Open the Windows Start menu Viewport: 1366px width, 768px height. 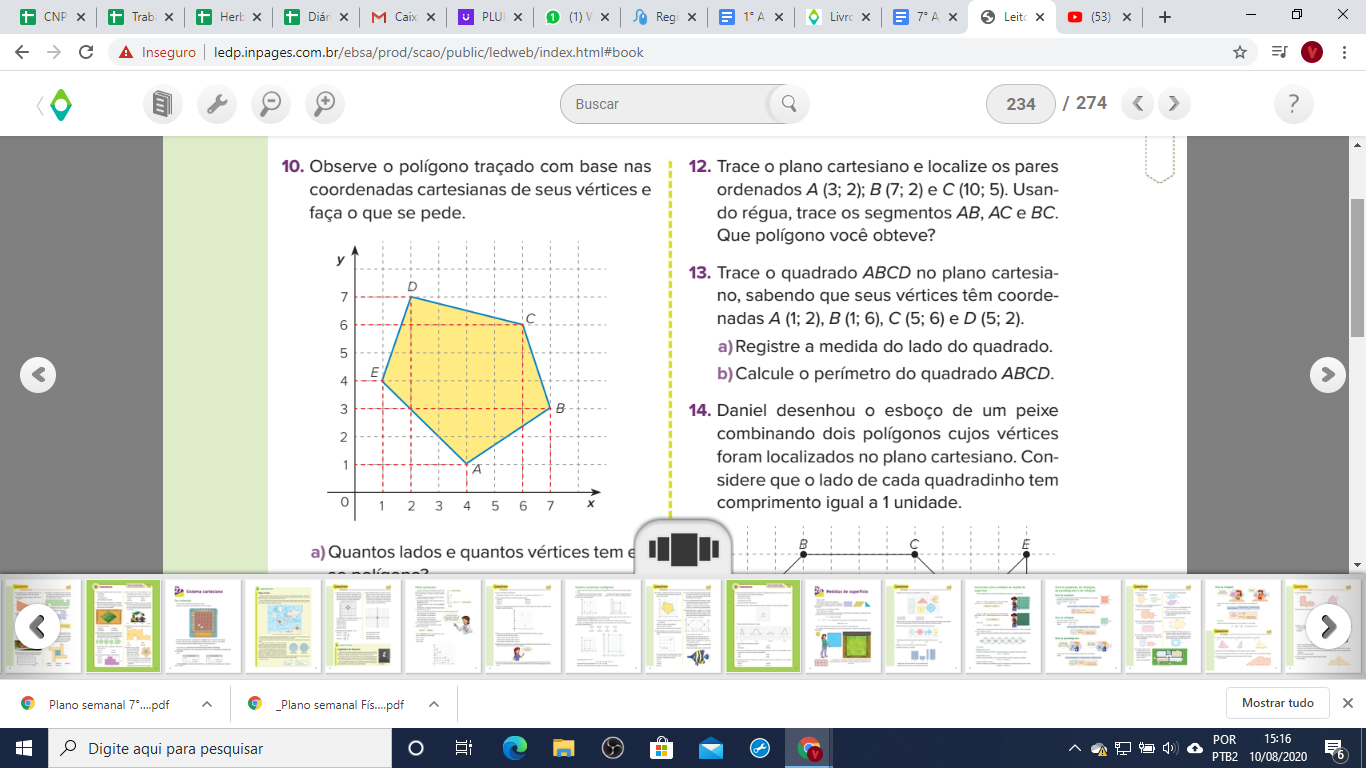coord(24,748)
